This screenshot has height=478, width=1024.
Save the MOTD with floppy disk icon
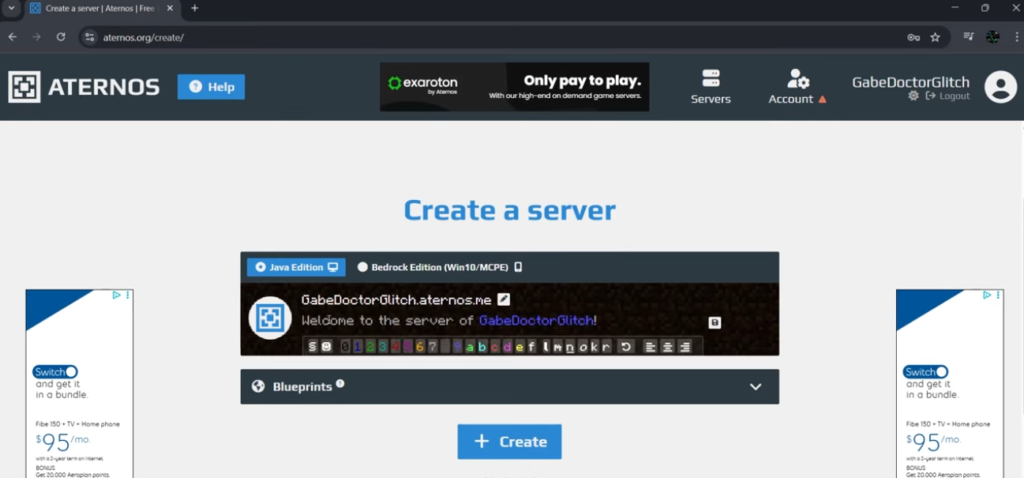point(714,323)
